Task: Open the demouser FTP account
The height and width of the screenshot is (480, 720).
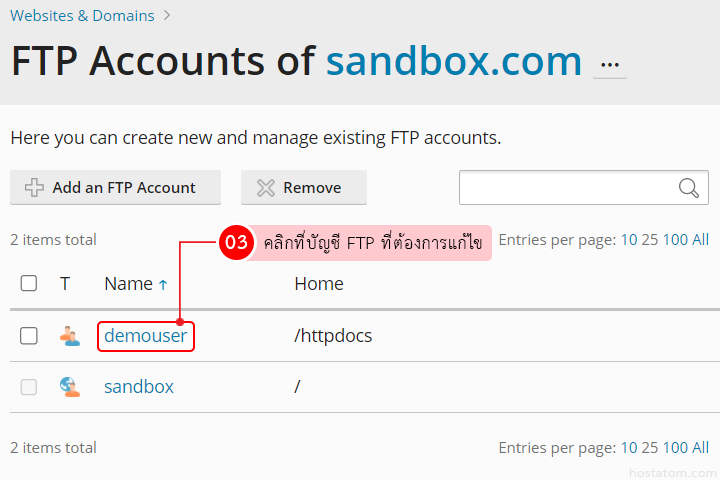Action: coord(145,336)
